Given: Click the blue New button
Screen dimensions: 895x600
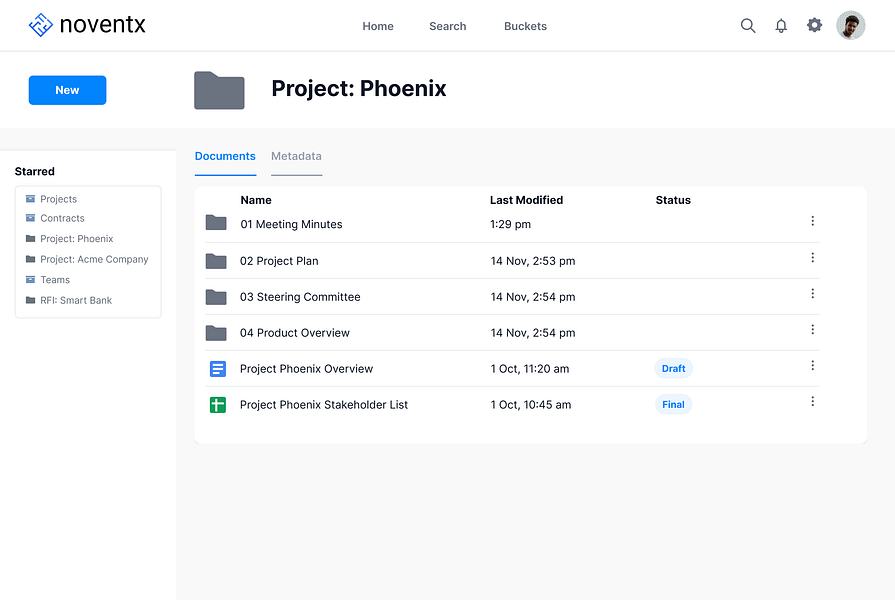Looking at the screenshot, I should point(67,90).
